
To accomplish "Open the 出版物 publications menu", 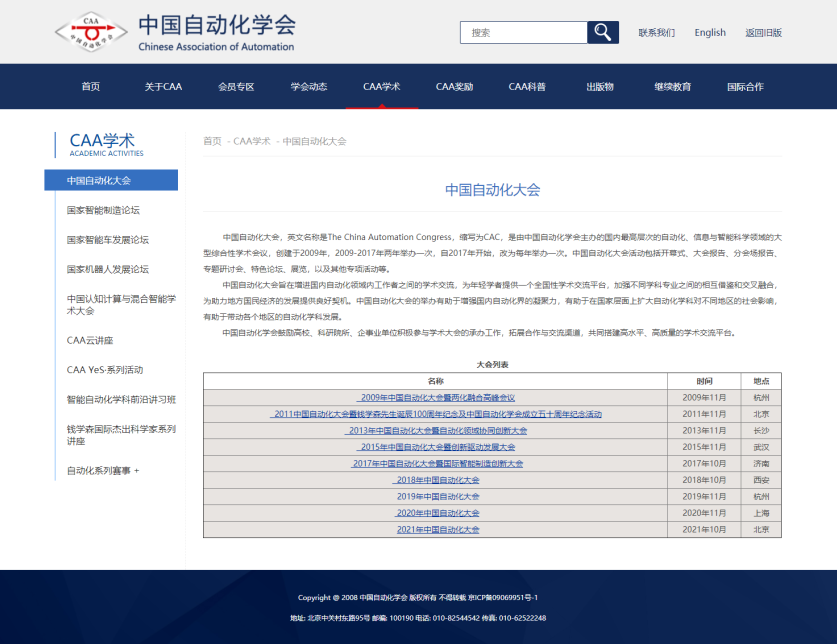I will pyautogui.click(x=600, y=87).
